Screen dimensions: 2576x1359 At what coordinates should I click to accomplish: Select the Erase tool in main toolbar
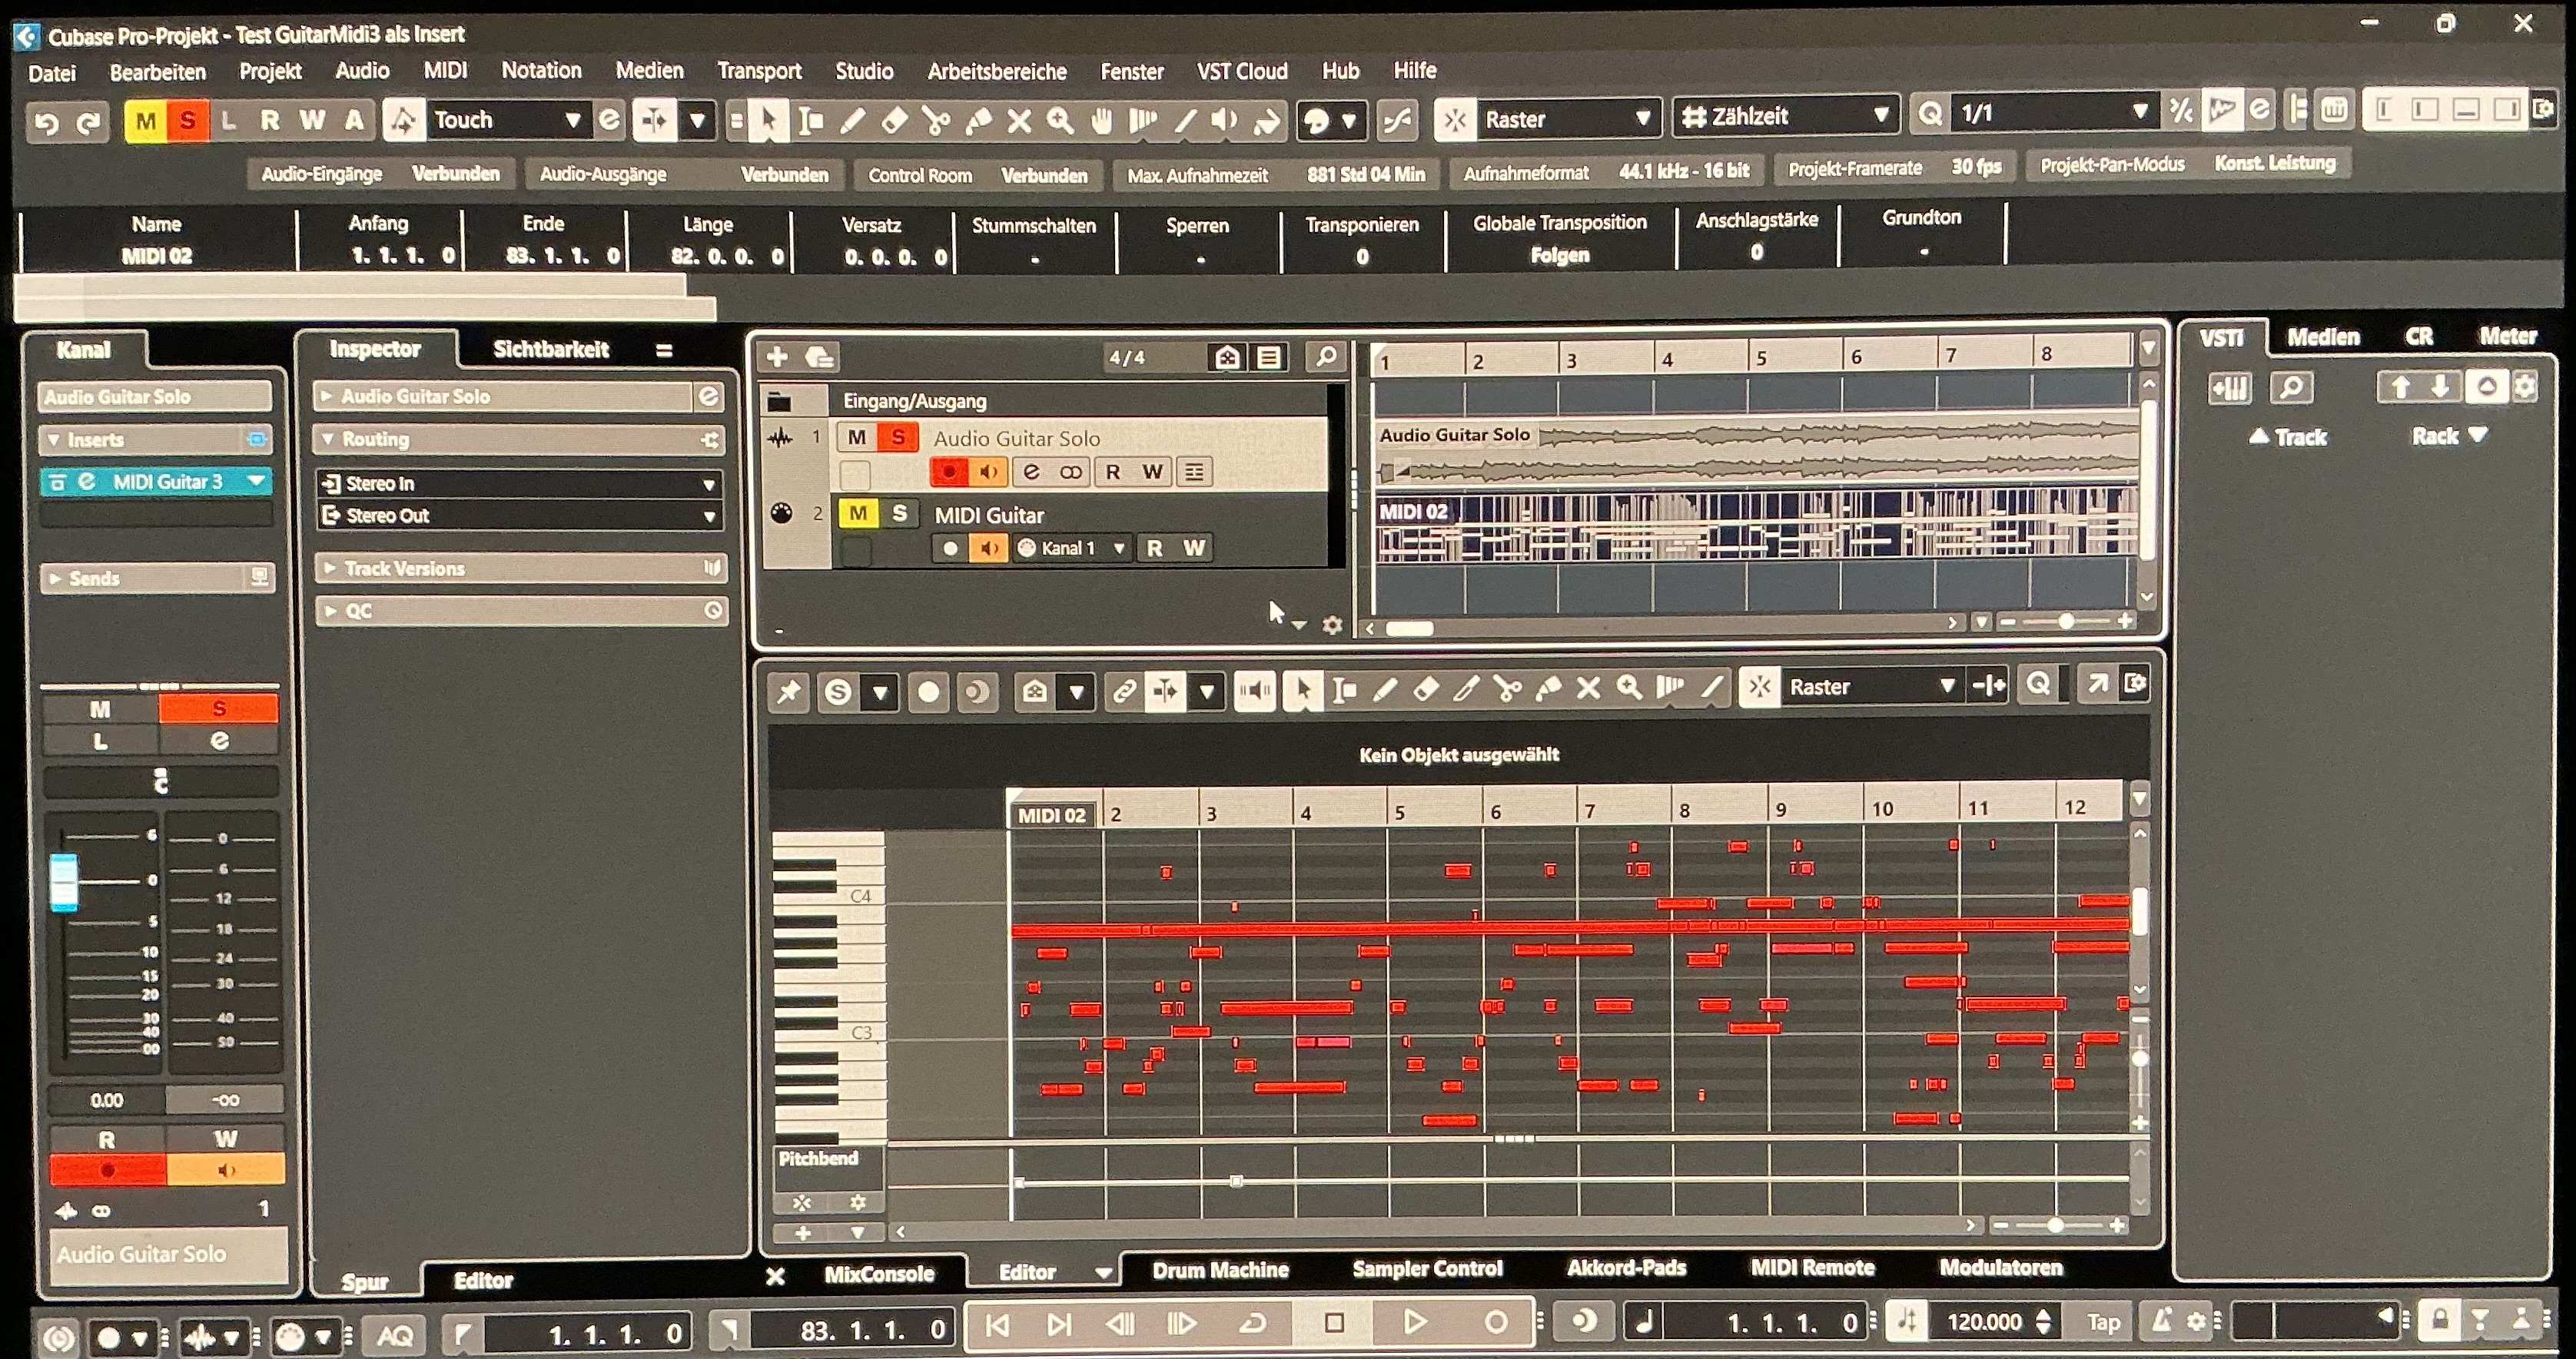coord(894,121)
